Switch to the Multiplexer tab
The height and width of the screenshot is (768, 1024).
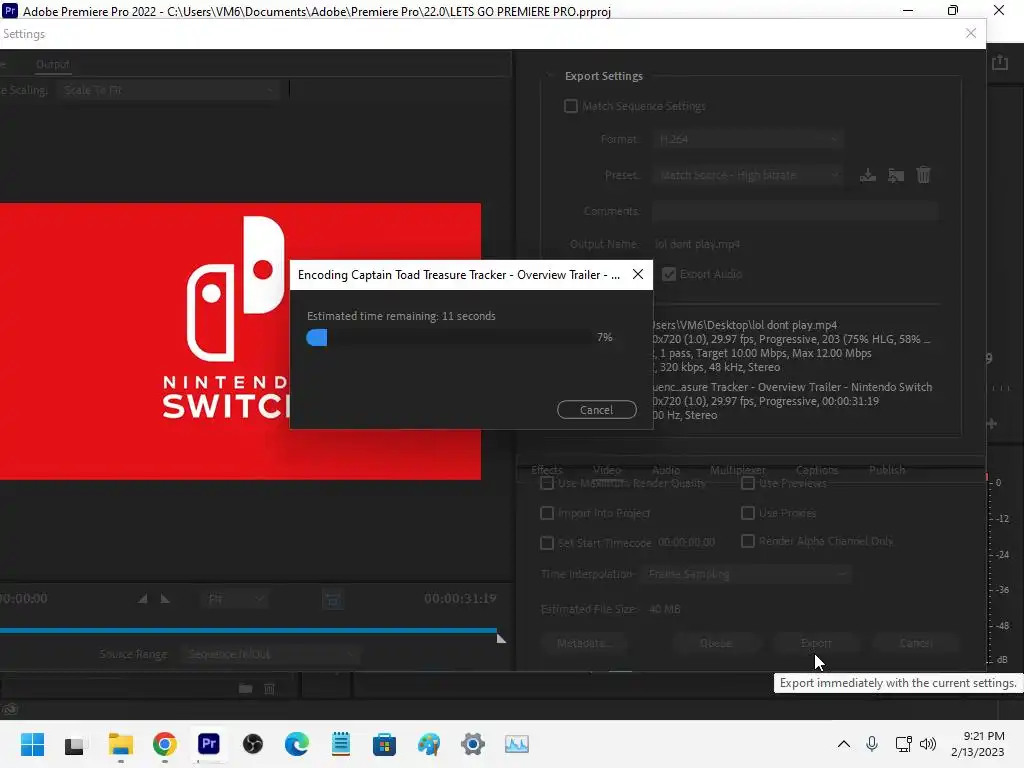click(737, 470)
